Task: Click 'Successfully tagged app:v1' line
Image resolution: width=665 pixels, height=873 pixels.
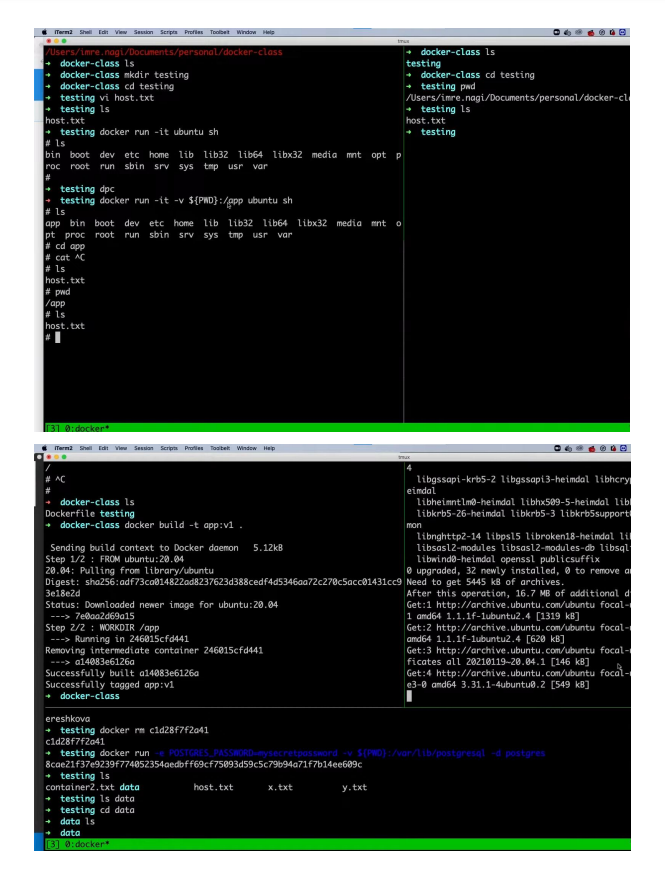Action: [110, 685]
